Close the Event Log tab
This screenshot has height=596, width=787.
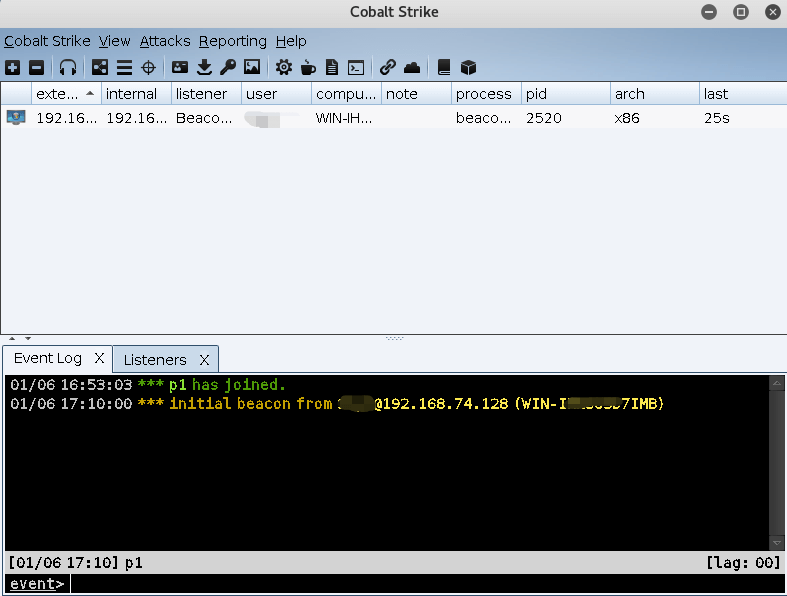pos(99,358)
